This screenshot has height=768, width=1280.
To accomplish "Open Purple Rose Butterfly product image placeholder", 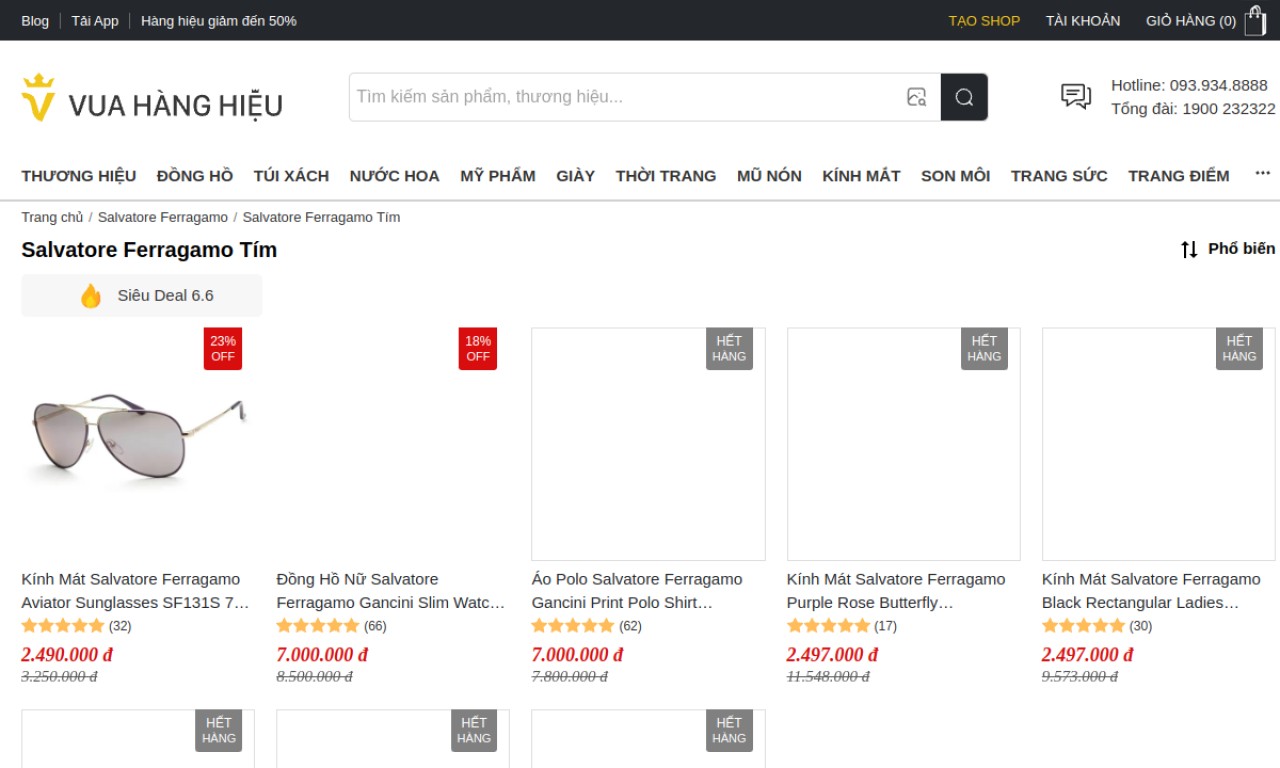I will click(x=903, y=444).
